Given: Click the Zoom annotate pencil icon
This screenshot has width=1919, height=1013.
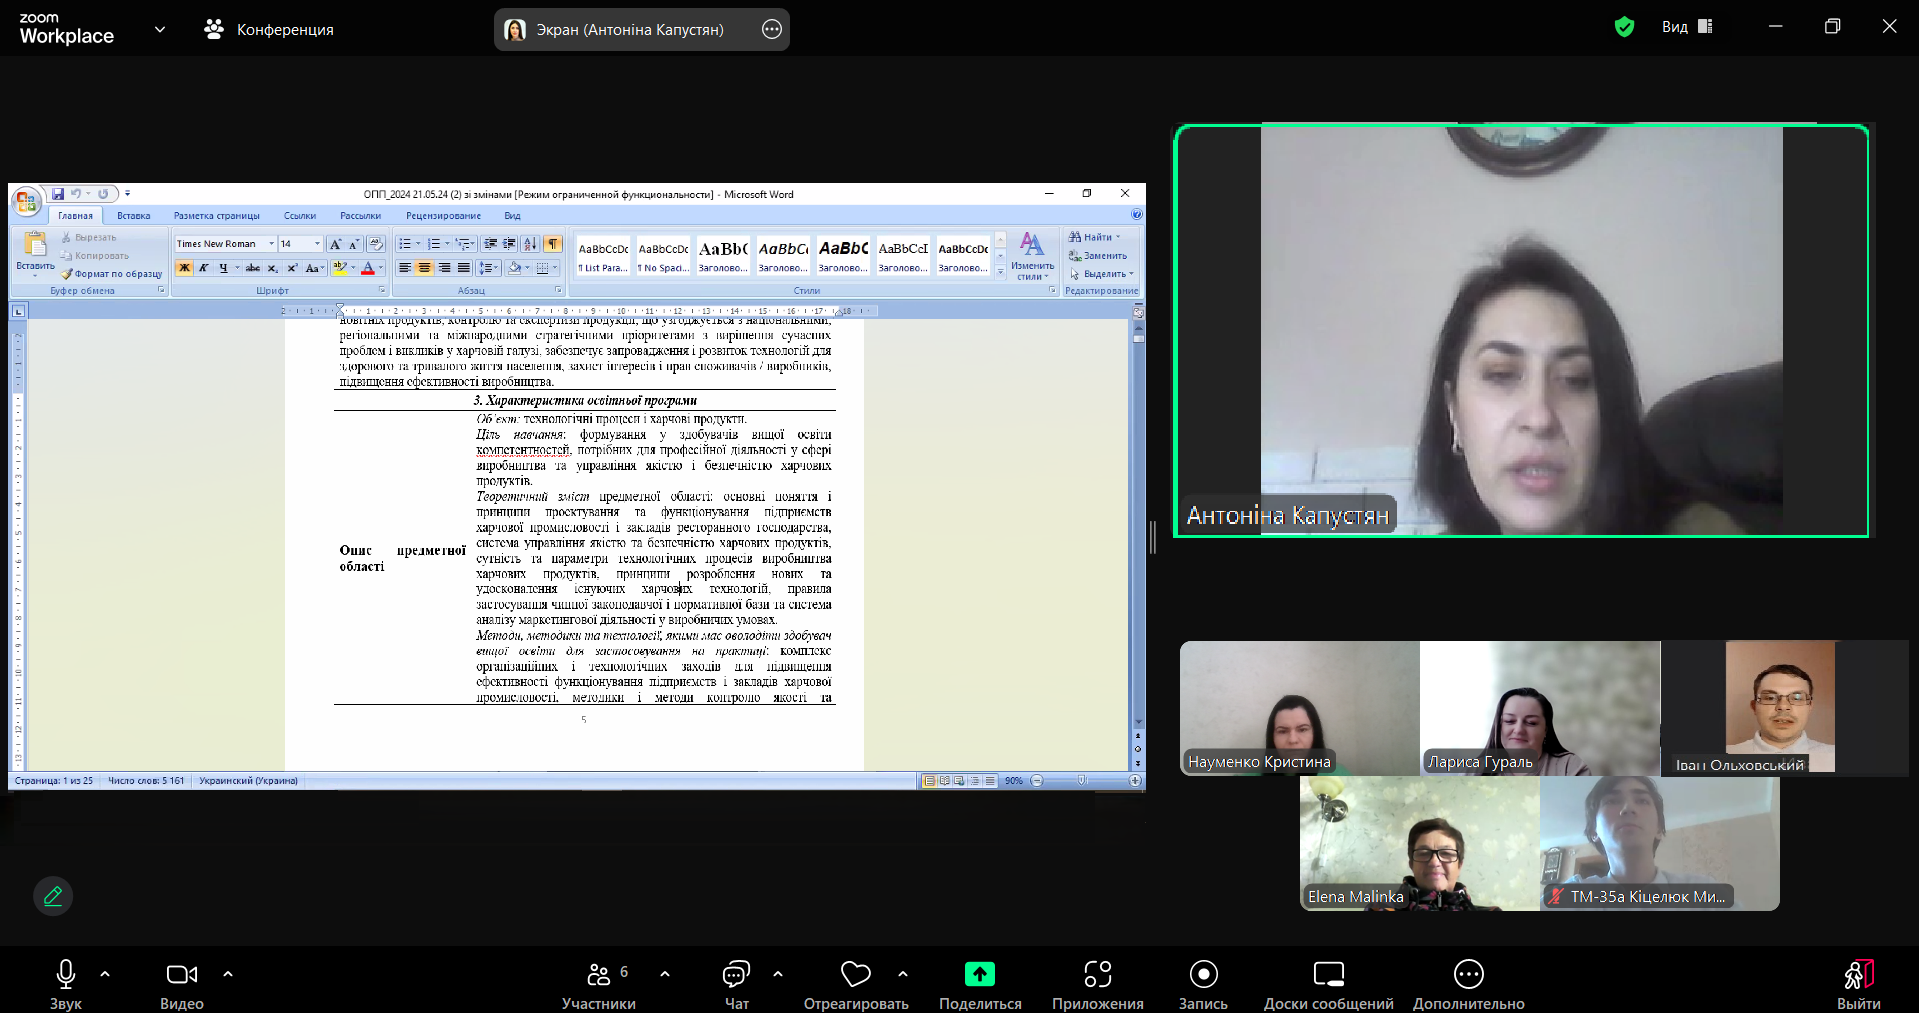Looking at the screenshot, I should 53,896.
